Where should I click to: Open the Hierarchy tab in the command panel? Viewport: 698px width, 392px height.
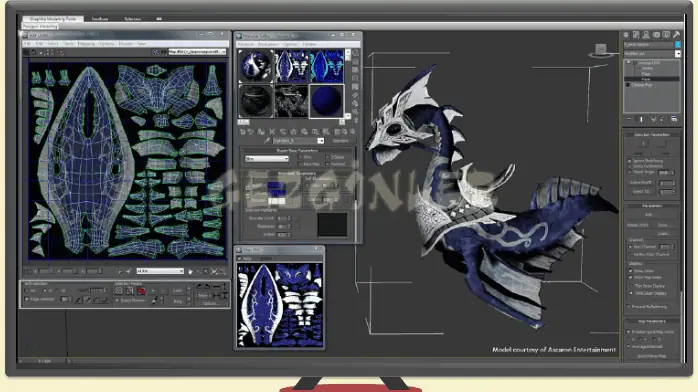646,35
